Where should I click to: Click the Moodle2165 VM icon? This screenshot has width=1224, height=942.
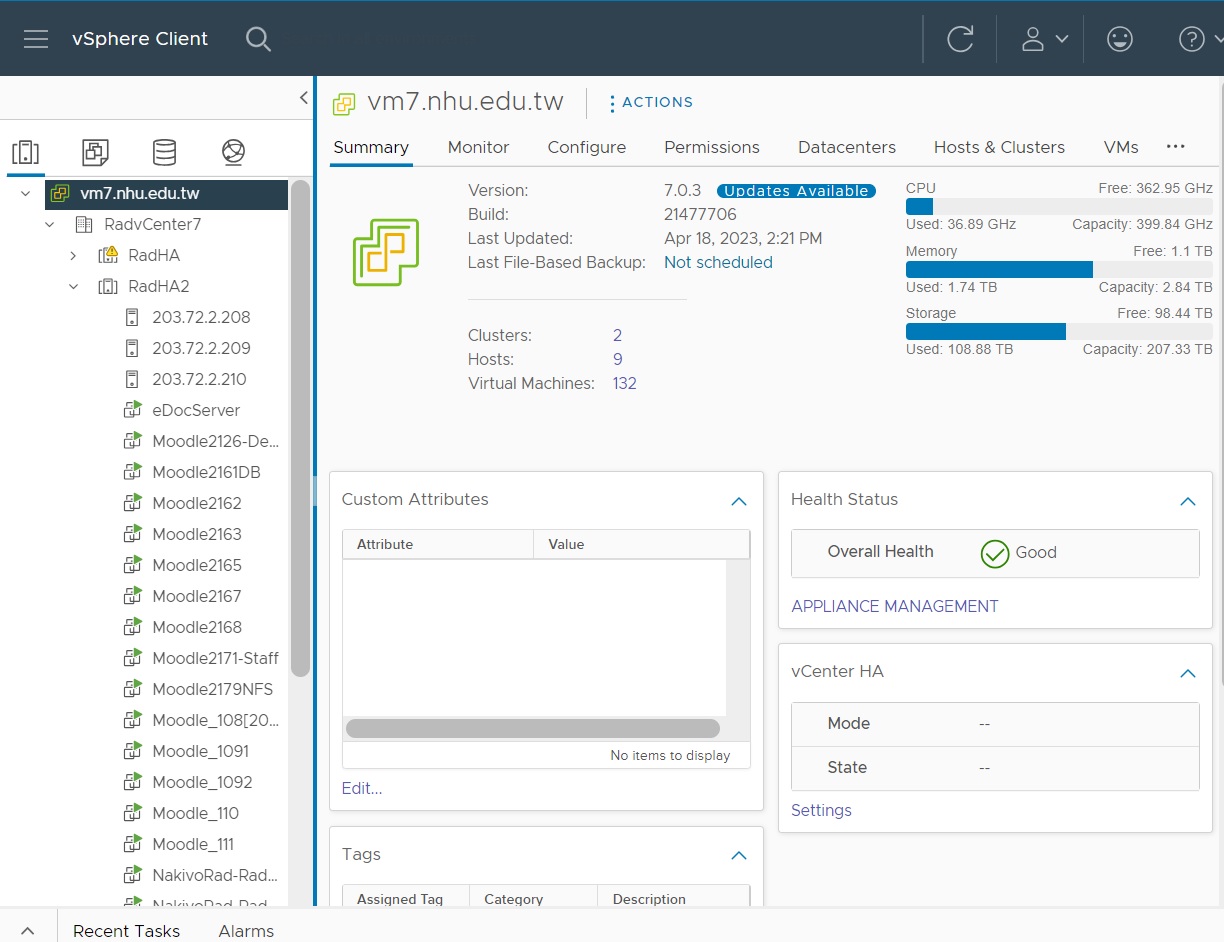[132, 565]
